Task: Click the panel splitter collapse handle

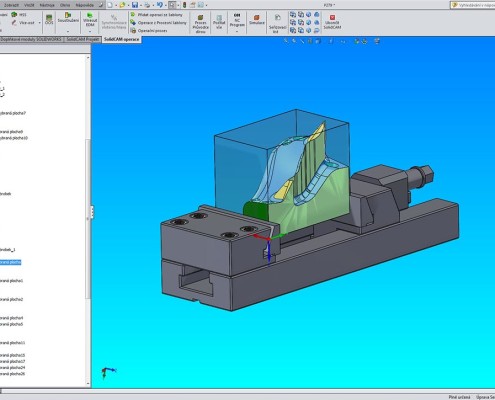Action: click(x=92, y=212)
